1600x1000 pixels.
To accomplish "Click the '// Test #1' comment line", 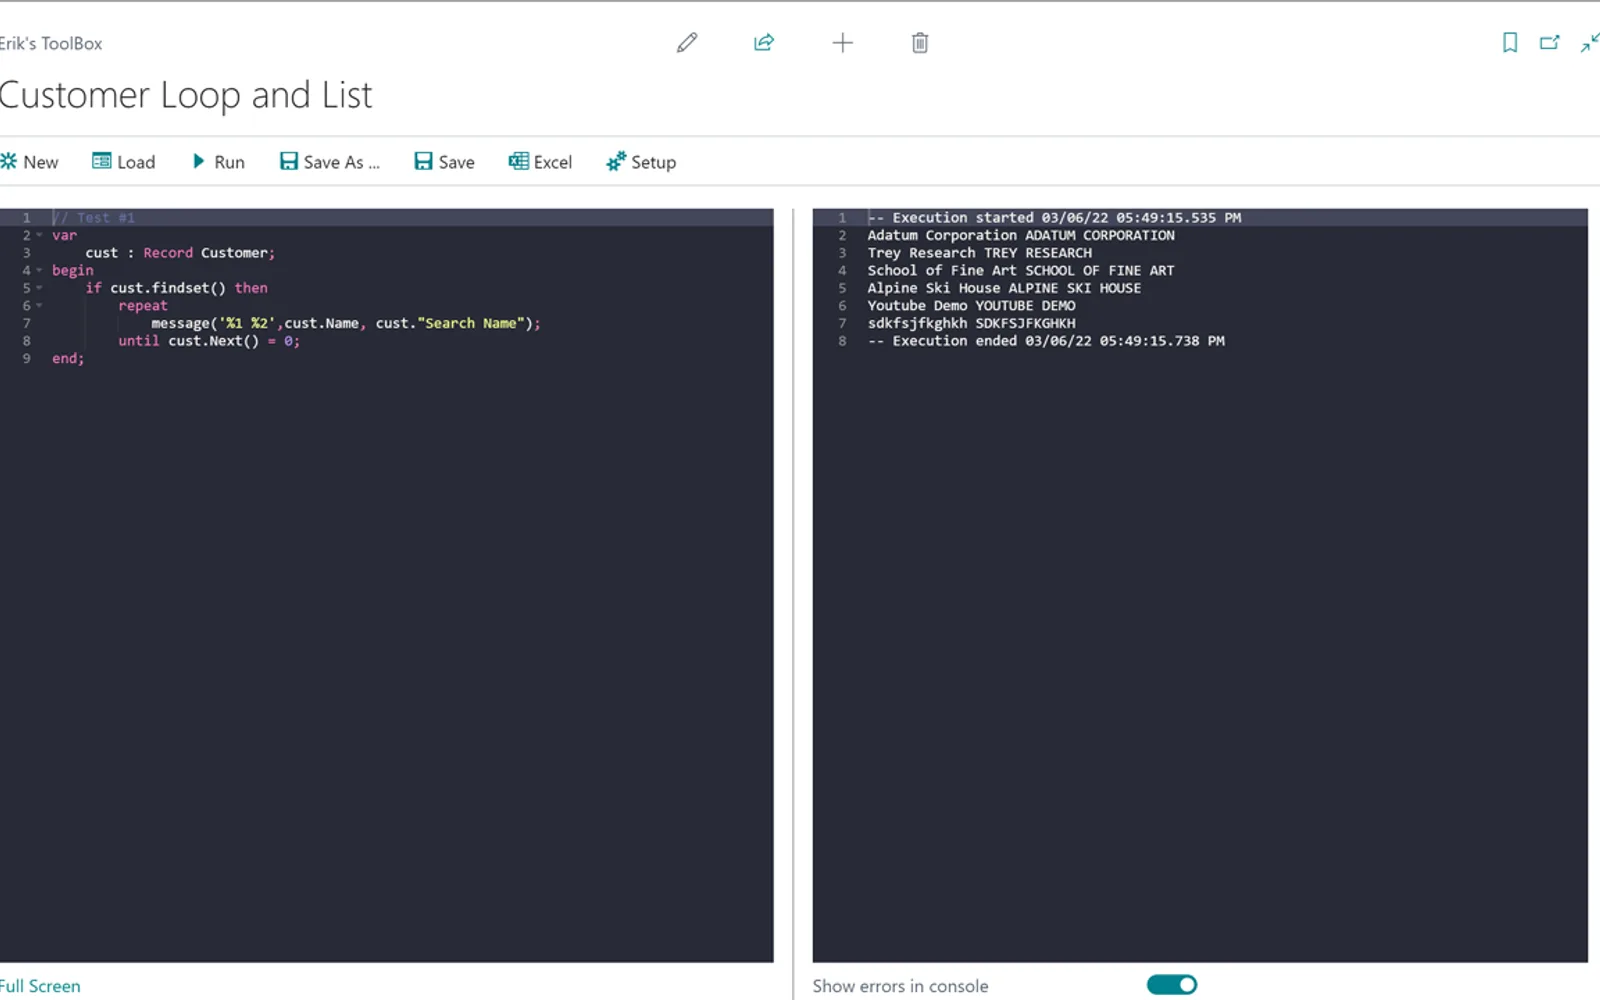I will 93,217.
